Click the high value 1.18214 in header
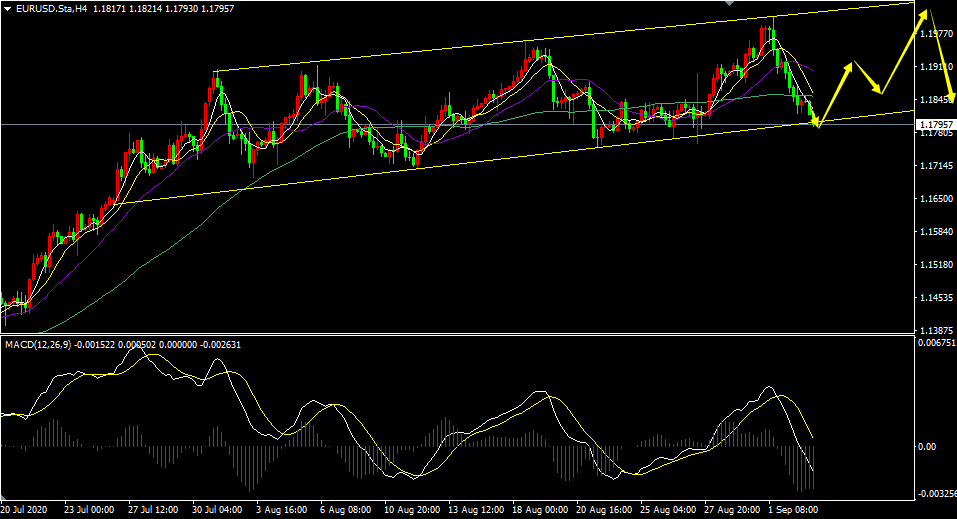The height and width of the screenshot is (519, 957). tap(146, 9)
